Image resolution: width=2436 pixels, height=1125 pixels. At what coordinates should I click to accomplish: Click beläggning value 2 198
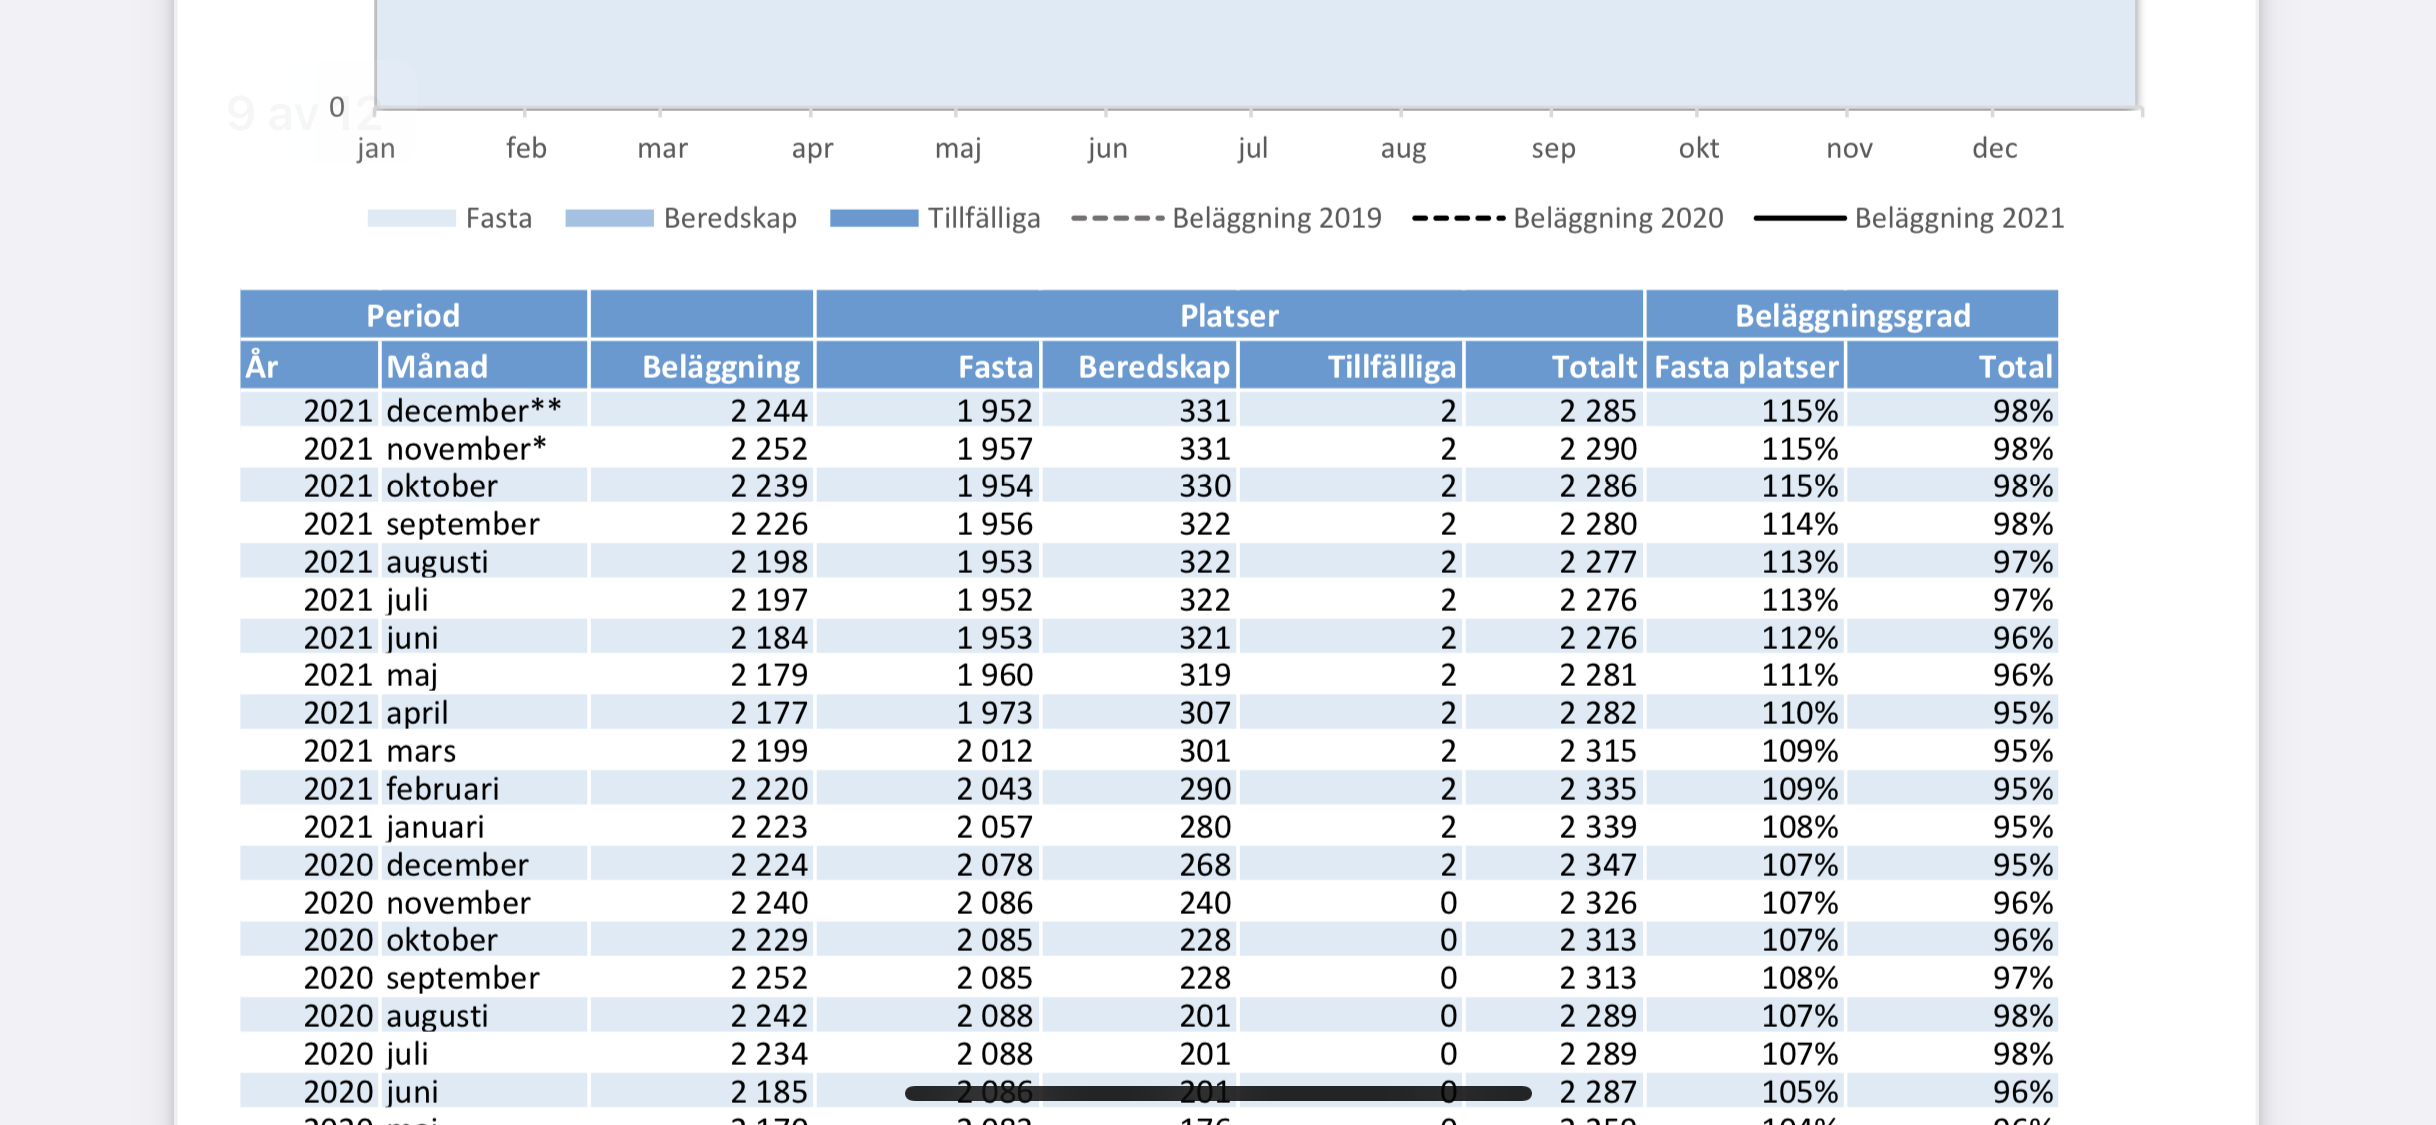click(769, 562)
